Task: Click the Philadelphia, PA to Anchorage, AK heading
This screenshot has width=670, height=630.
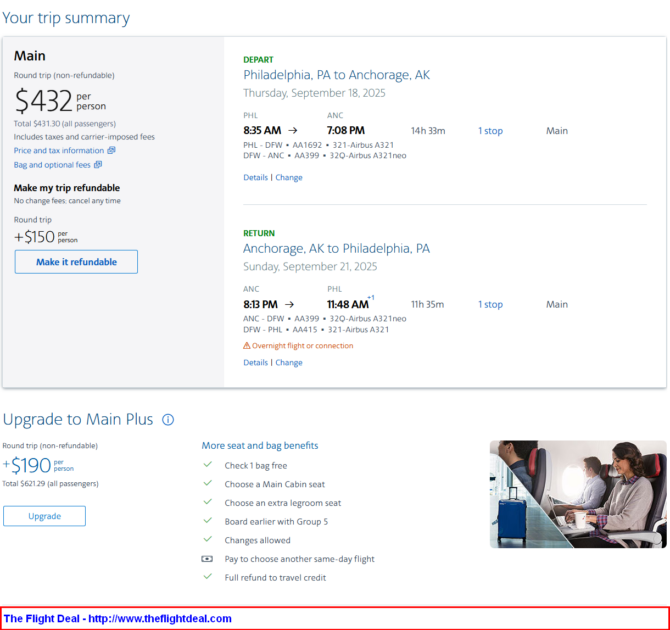Action: click(336, 75)
